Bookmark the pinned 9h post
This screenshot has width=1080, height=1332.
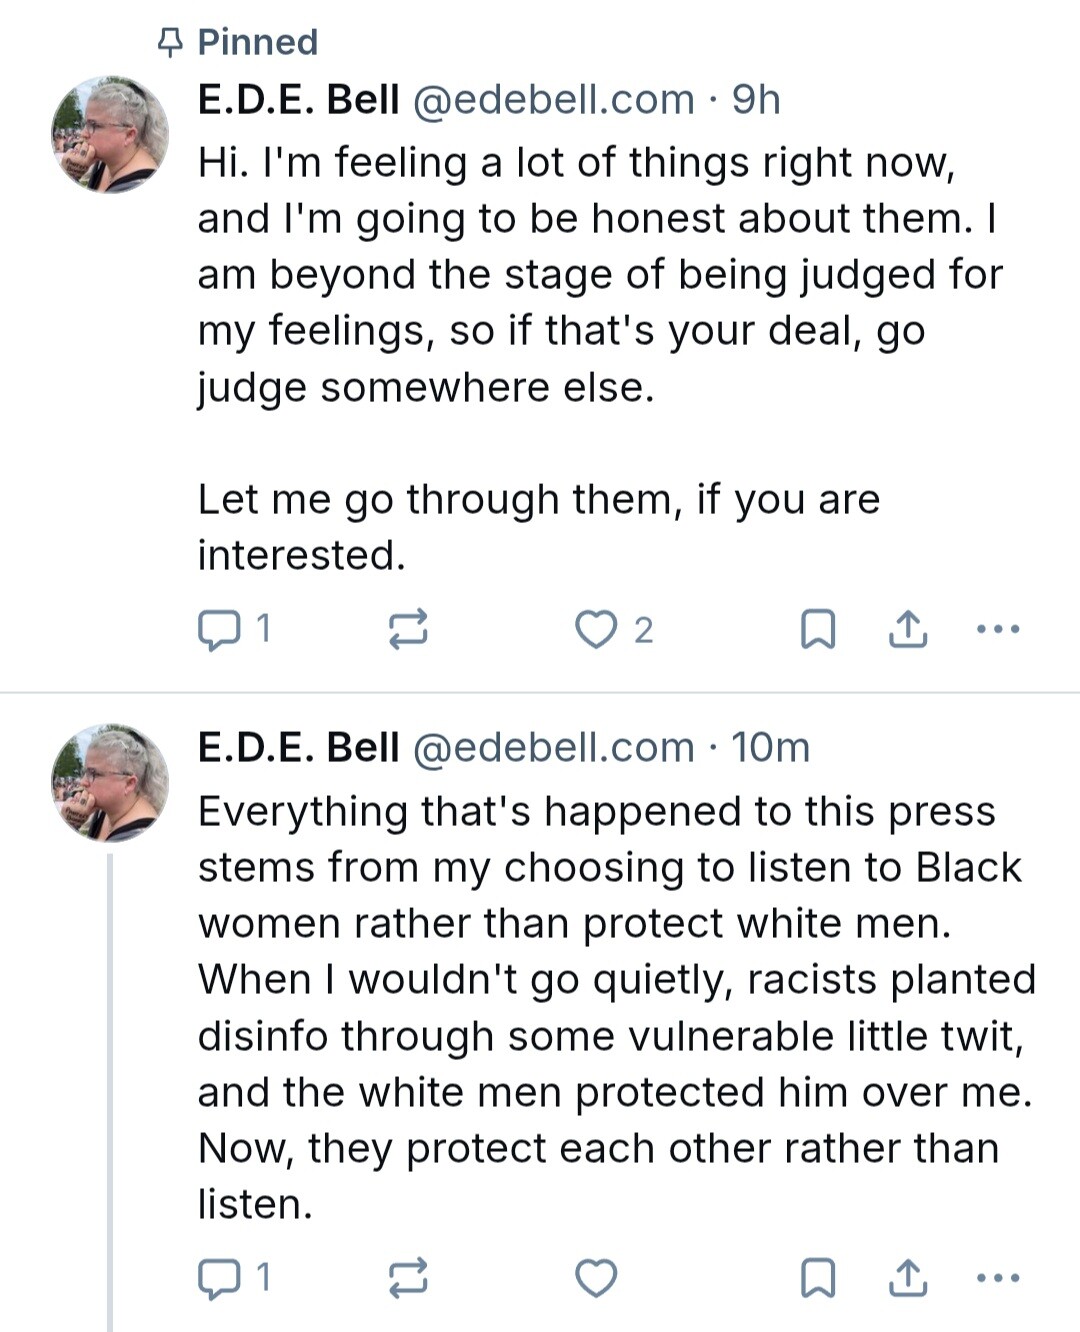pos(819,630)
